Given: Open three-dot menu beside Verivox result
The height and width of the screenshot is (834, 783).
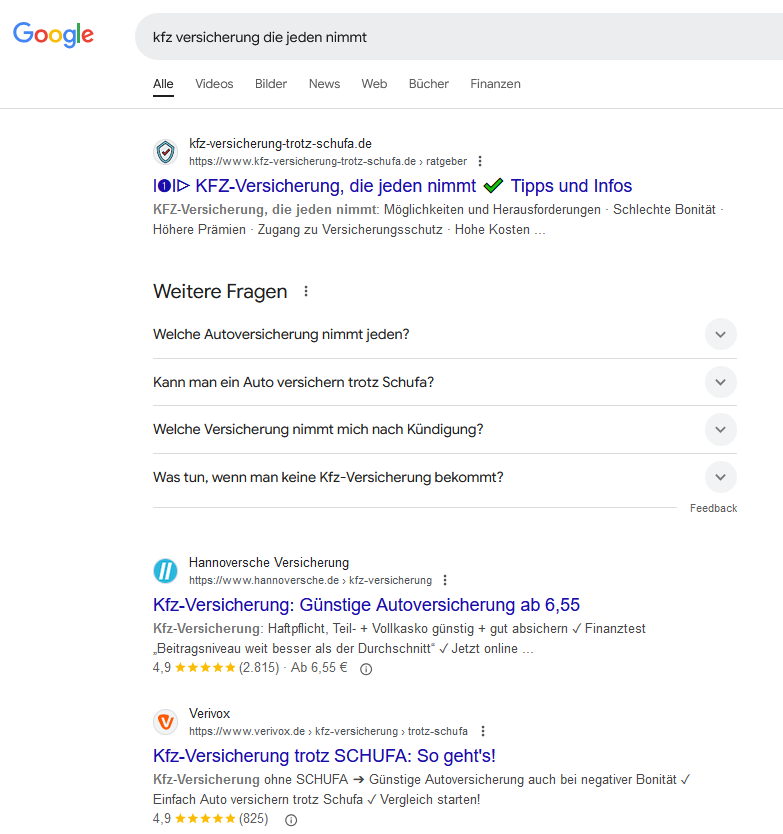Looking at the screenshot, I should point(483,731).
